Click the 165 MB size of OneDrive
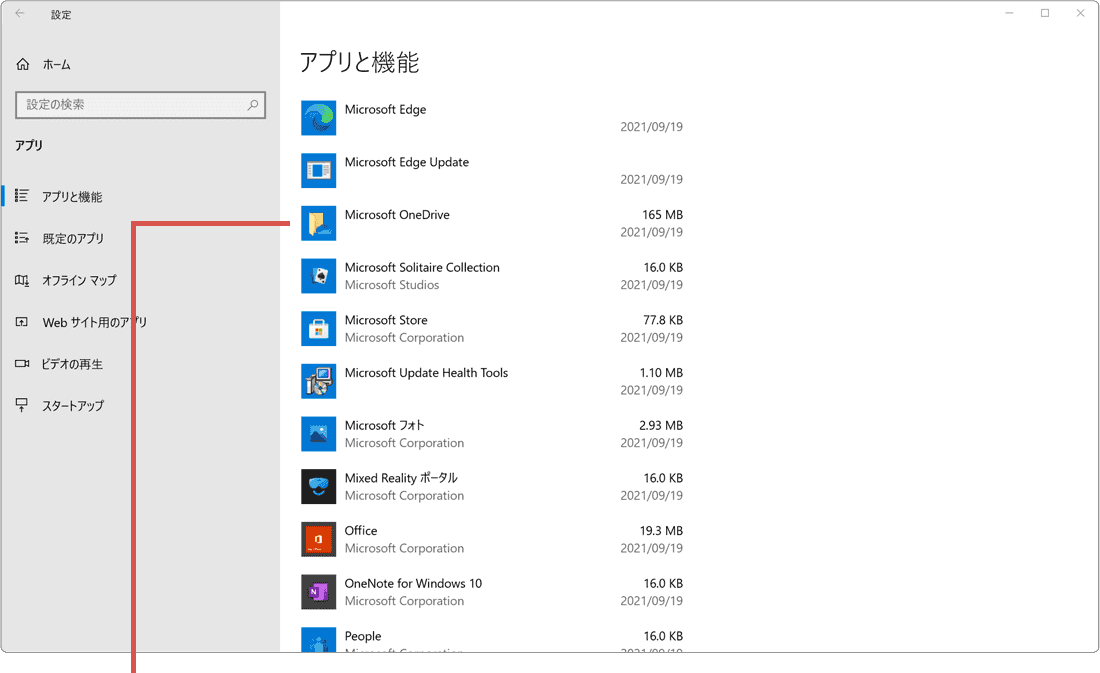This screenshot has width=1100, height=673. click(x=662, y=215)
